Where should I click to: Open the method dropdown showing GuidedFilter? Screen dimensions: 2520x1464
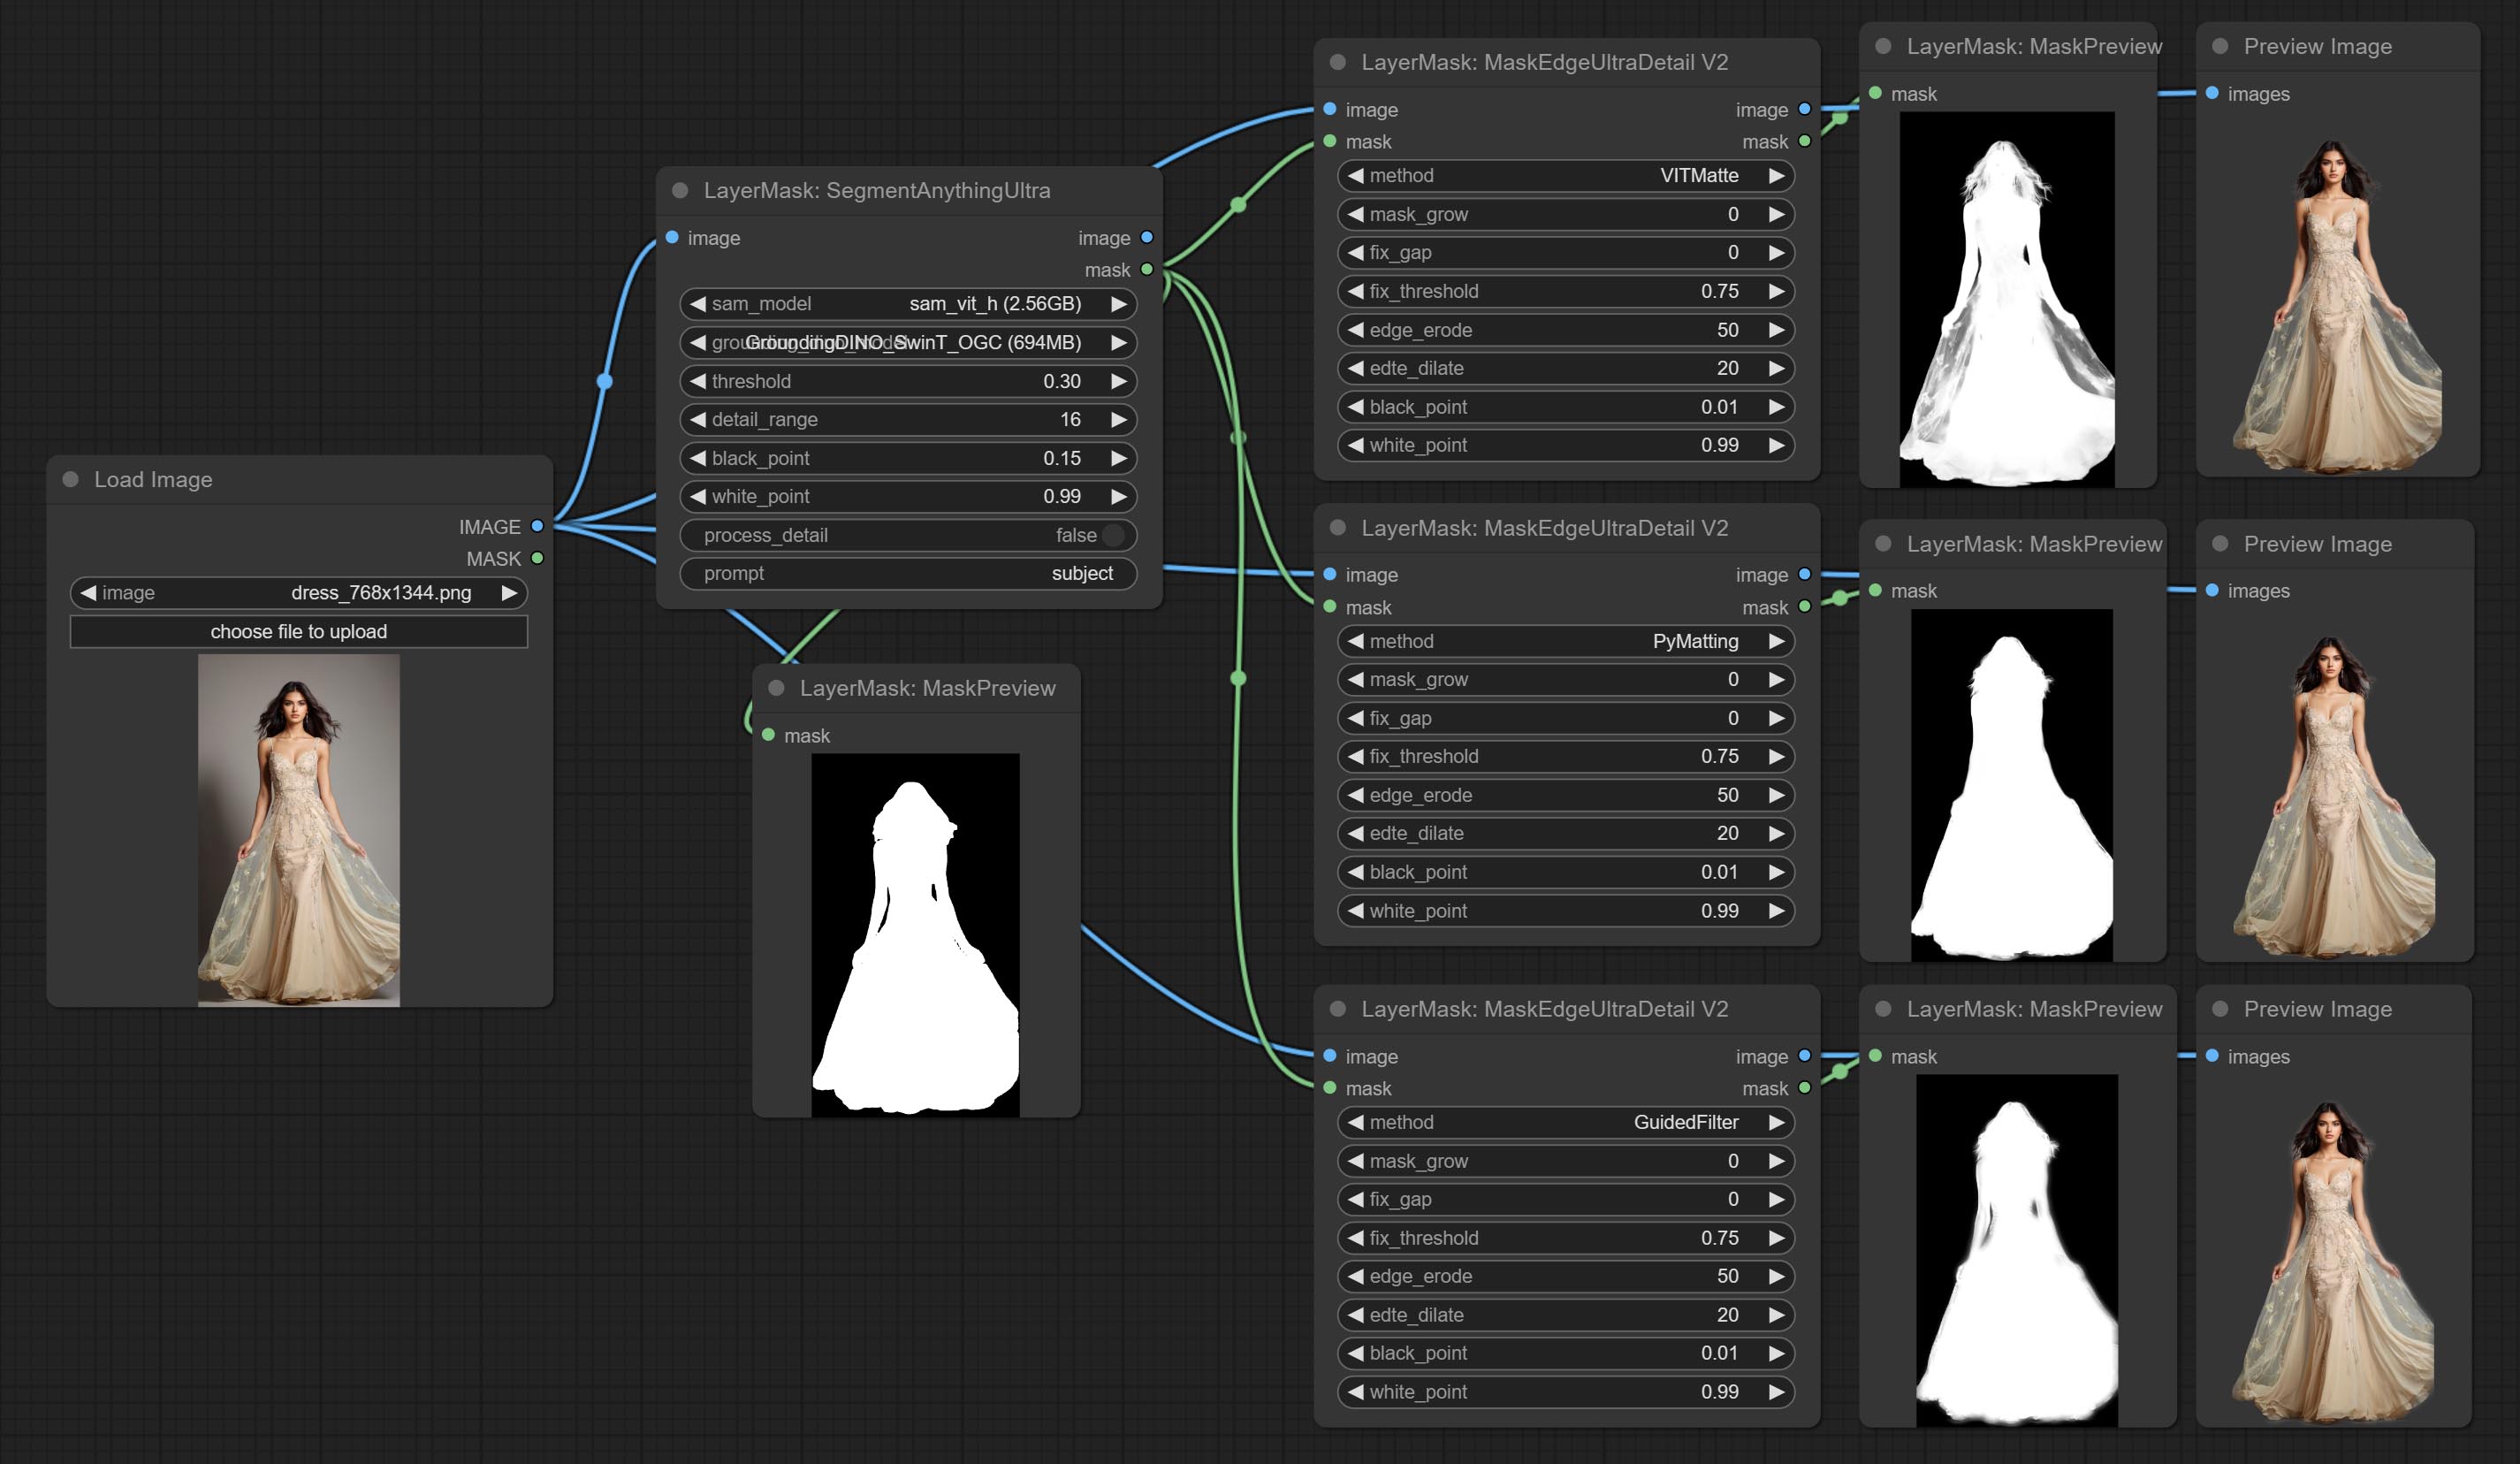click(x=1565, y=1122)
